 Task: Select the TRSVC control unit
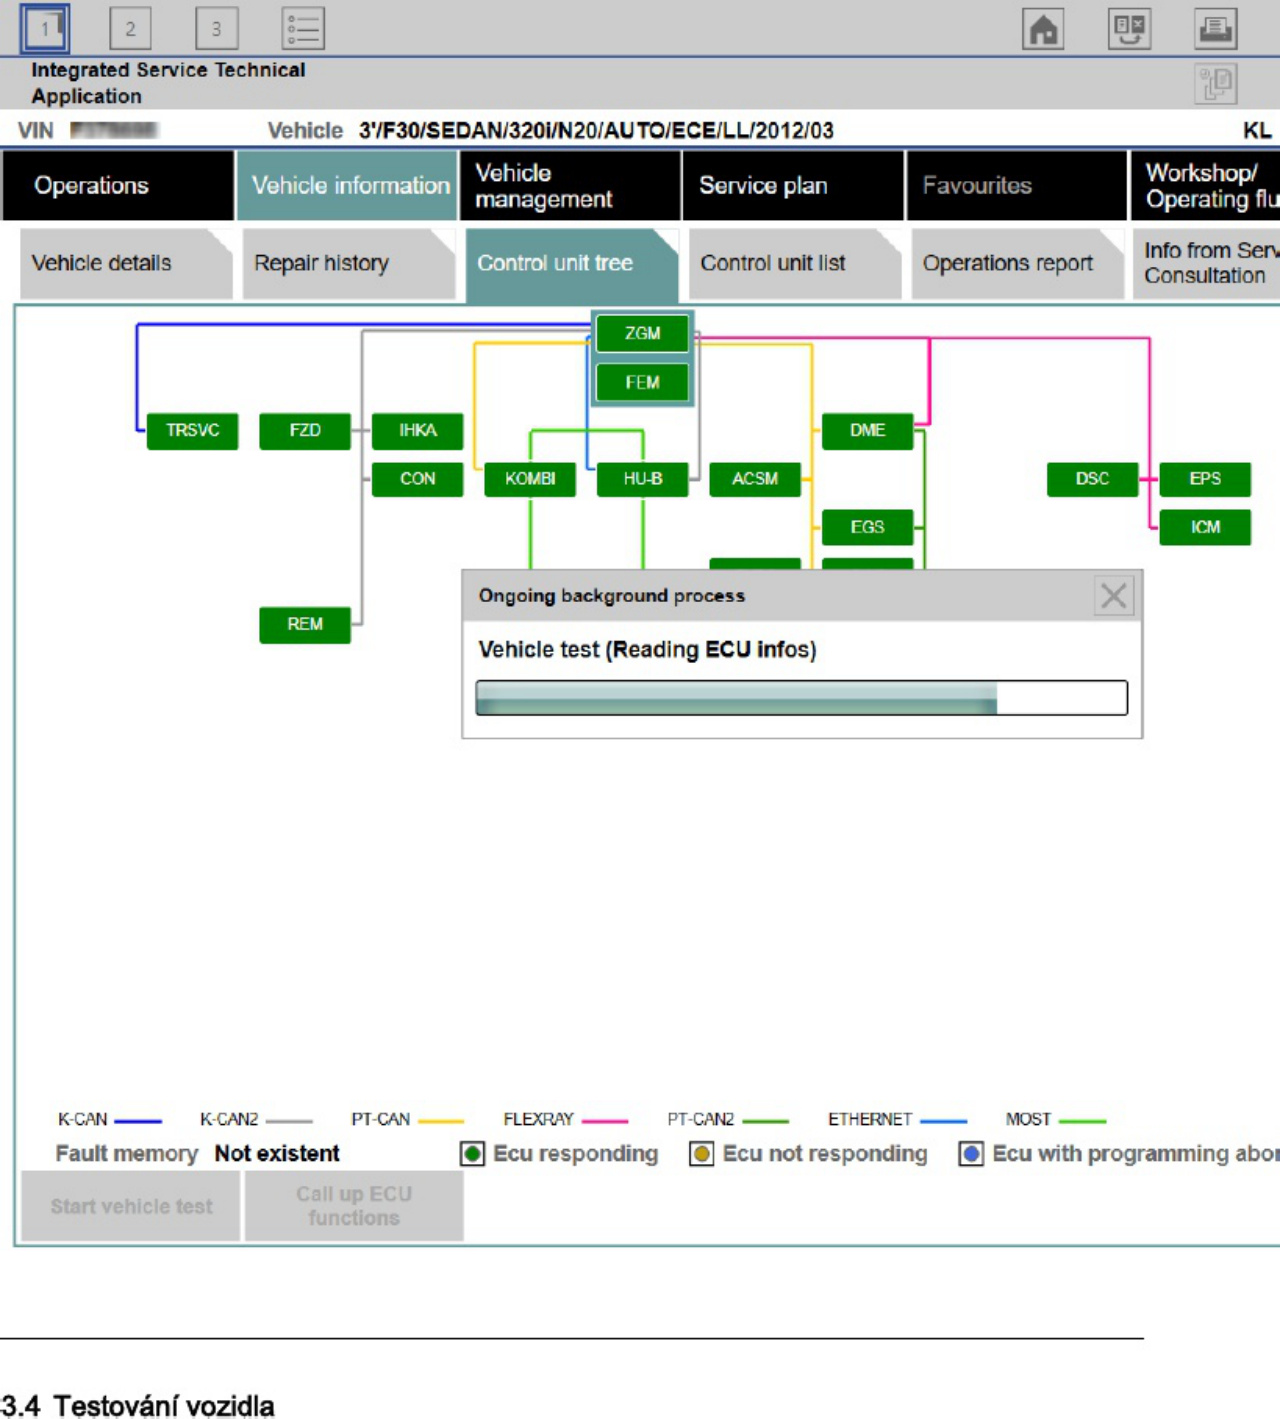[x=192, y=431]
